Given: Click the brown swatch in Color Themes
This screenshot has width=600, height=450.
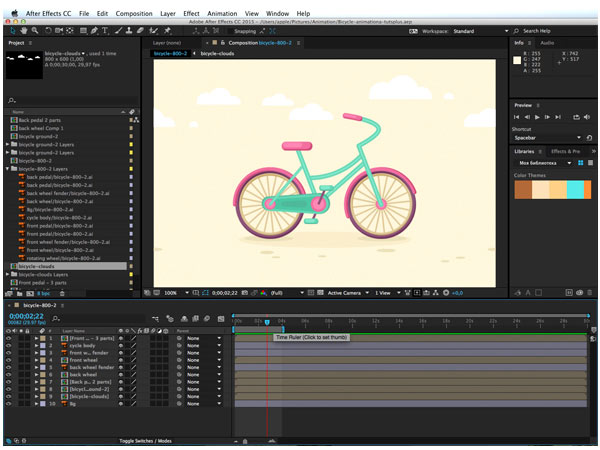Looking at the screenshot, I should tap(523, 190).
